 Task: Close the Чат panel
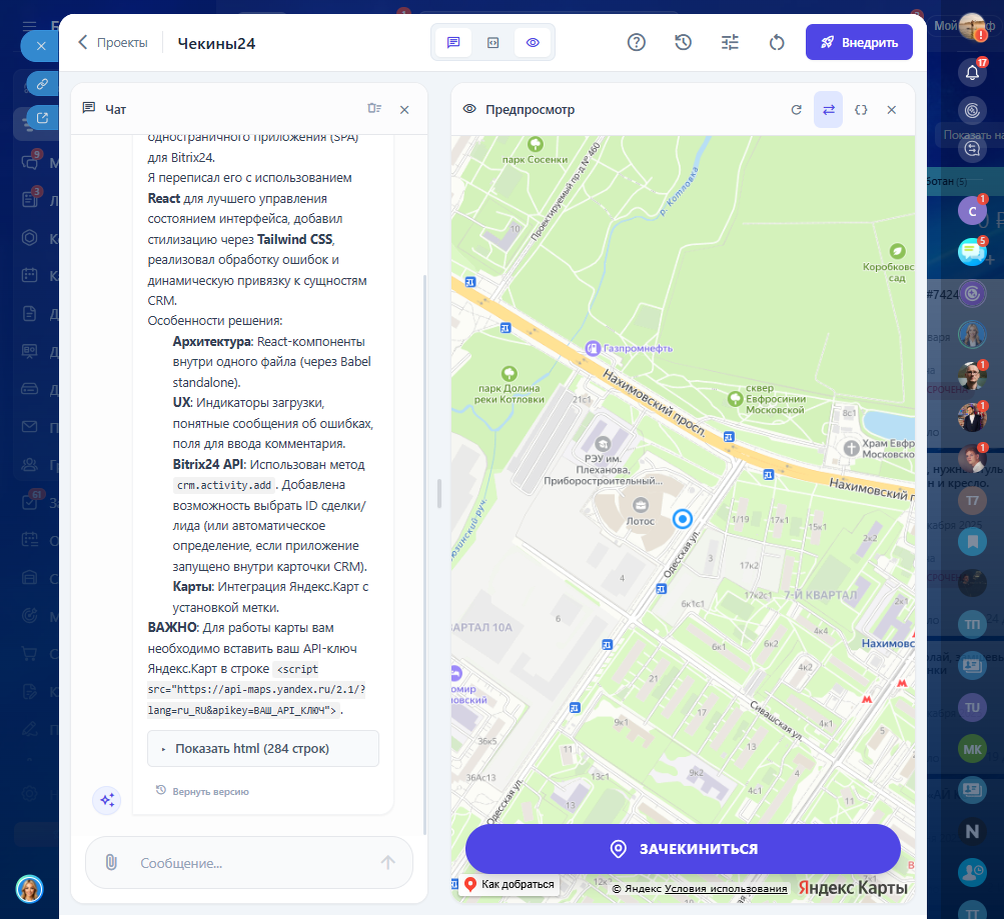click(x=405, y=110)
